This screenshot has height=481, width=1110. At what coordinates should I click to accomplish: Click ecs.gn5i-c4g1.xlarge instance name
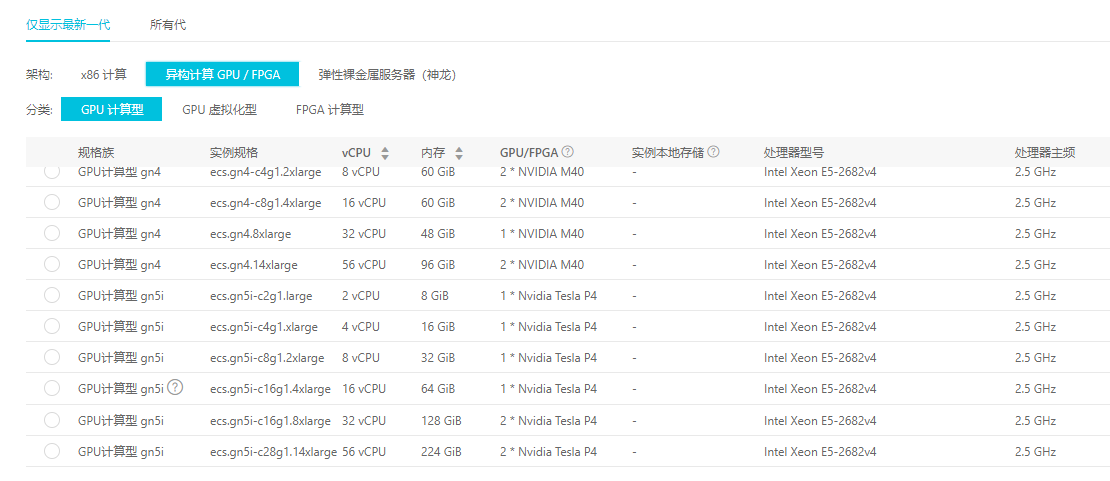264,327
